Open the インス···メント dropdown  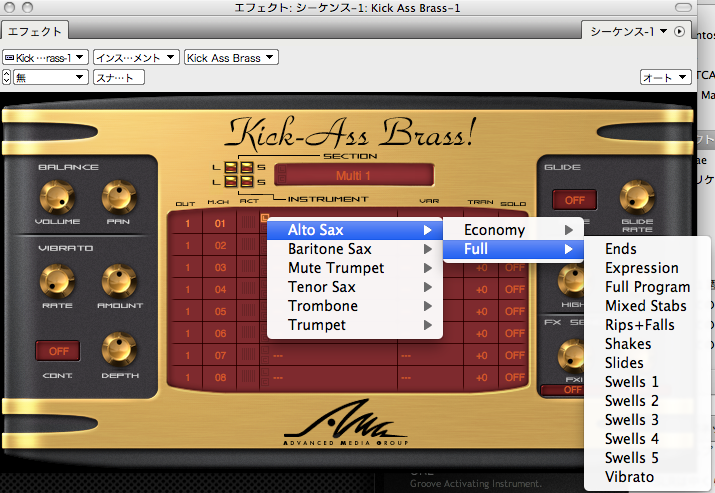click(136, 57)
